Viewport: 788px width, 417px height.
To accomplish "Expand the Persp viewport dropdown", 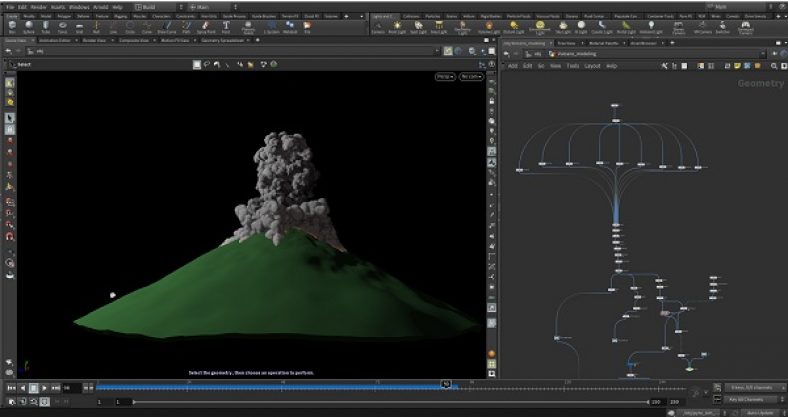I will (444, 76).
